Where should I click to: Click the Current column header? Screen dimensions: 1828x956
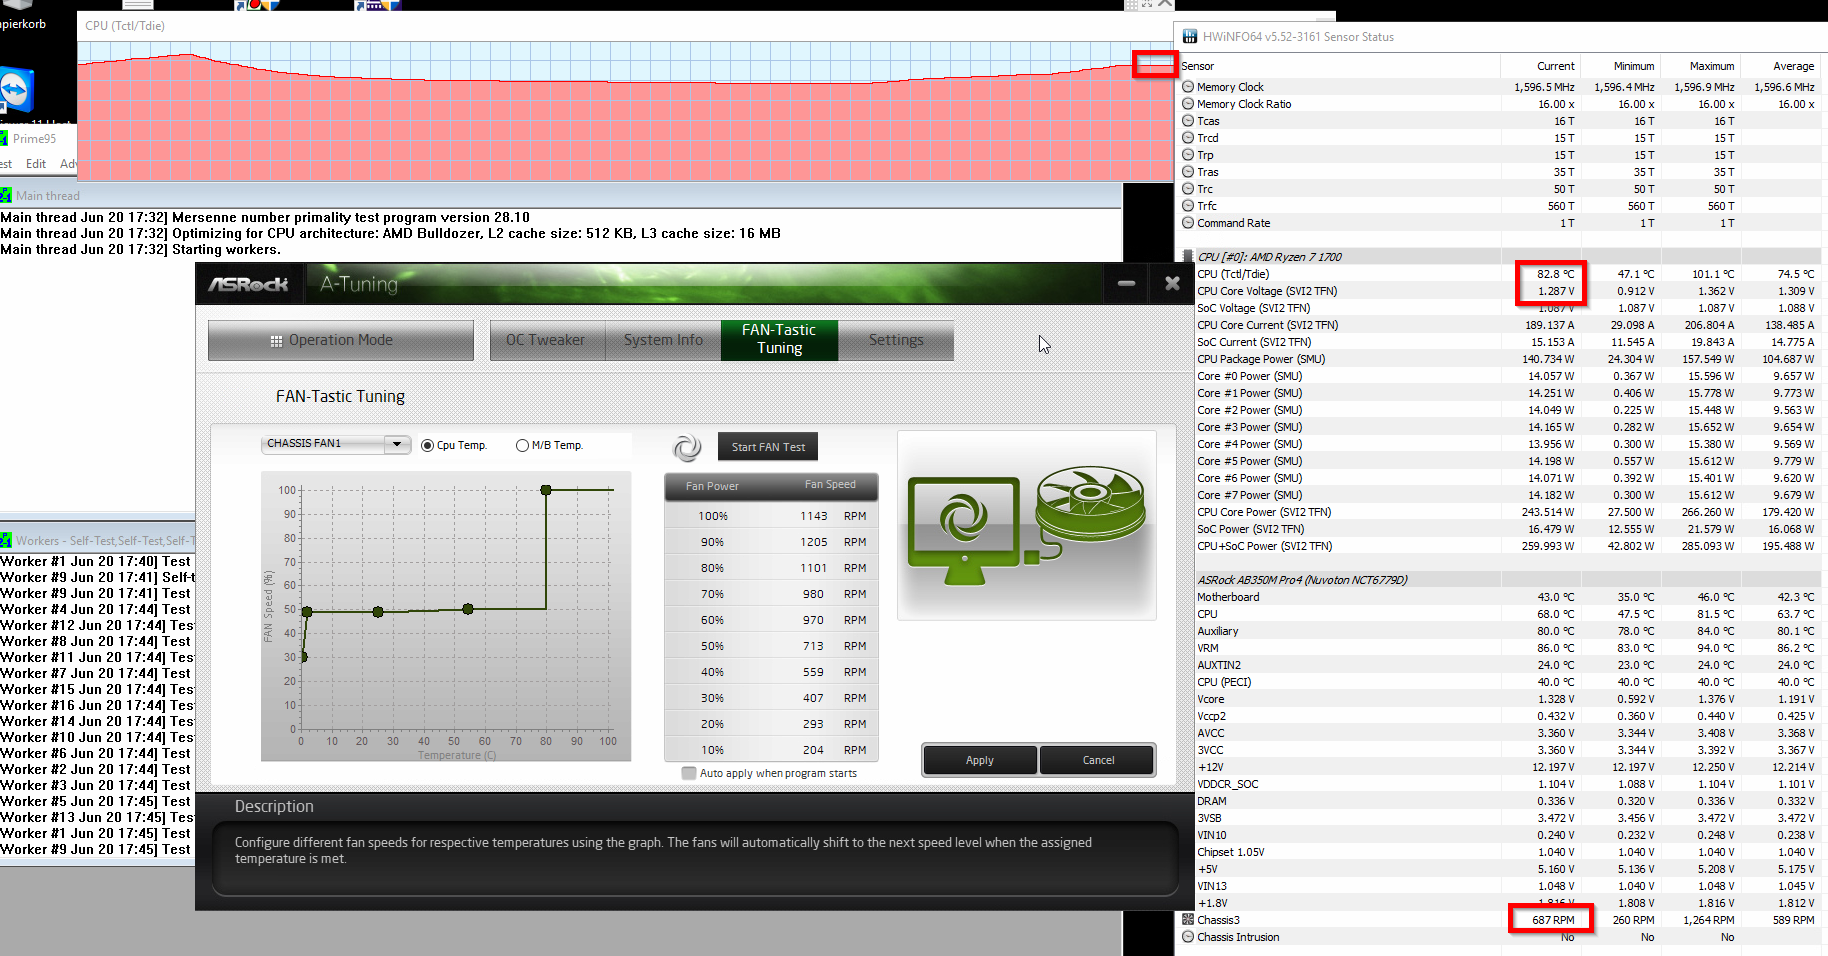click(1540, 66)
